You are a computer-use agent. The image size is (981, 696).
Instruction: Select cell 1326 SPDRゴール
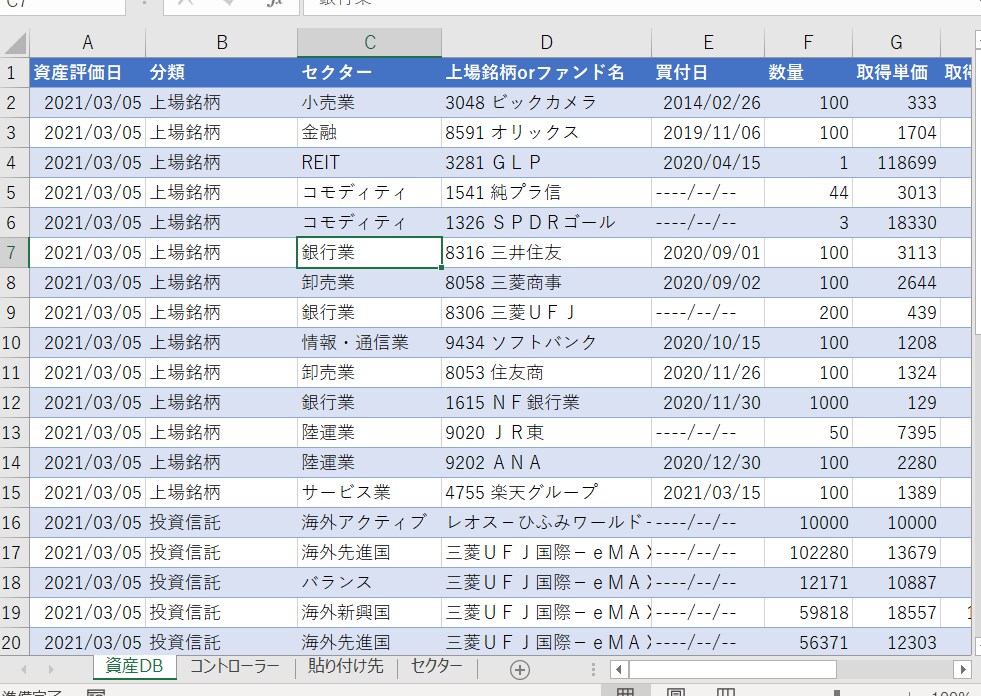(x=546, y=223)
